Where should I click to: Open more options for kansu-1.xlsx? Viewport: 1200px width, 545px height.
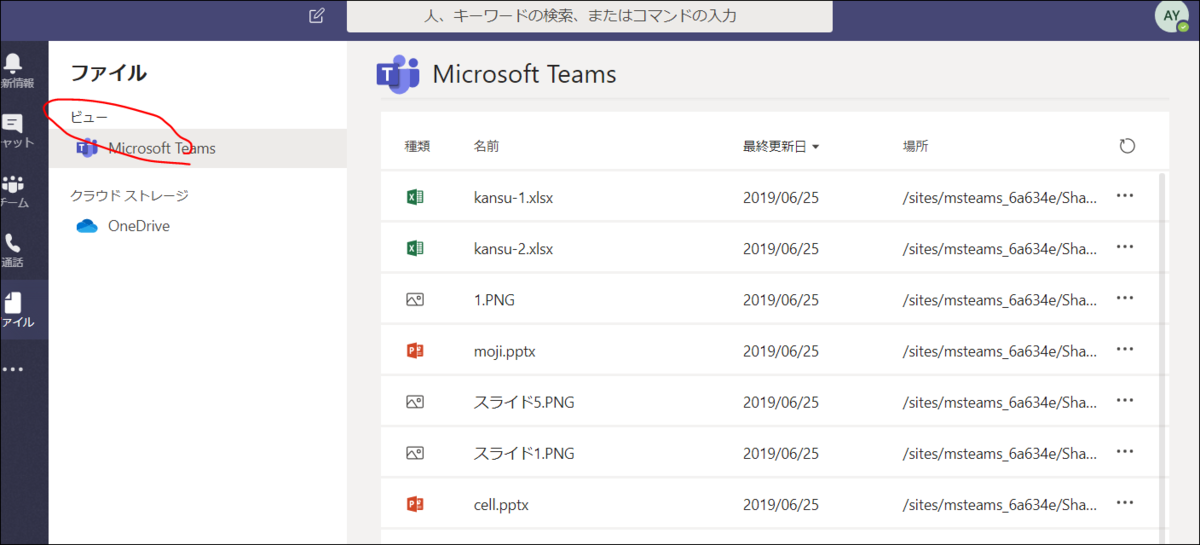click(1124, 197)
